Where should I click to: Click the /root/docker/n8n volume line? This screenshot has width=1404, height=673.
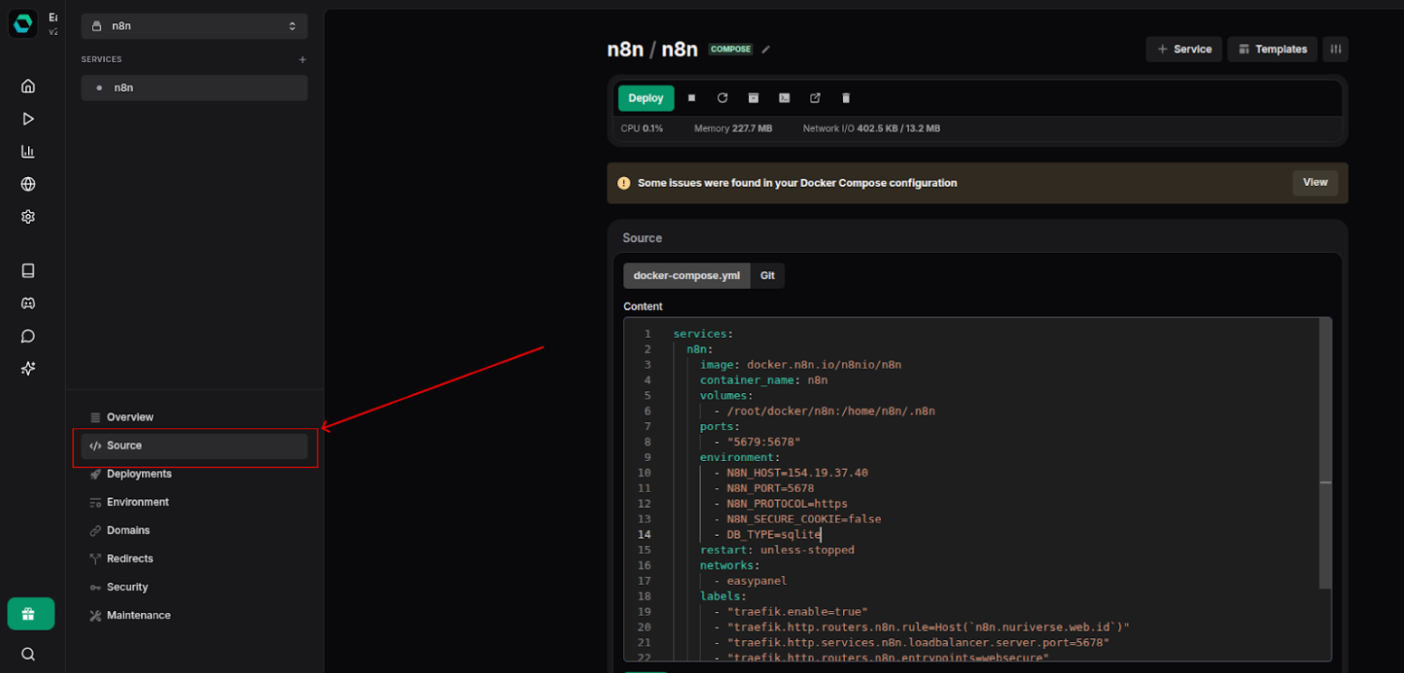pos(824,411)
